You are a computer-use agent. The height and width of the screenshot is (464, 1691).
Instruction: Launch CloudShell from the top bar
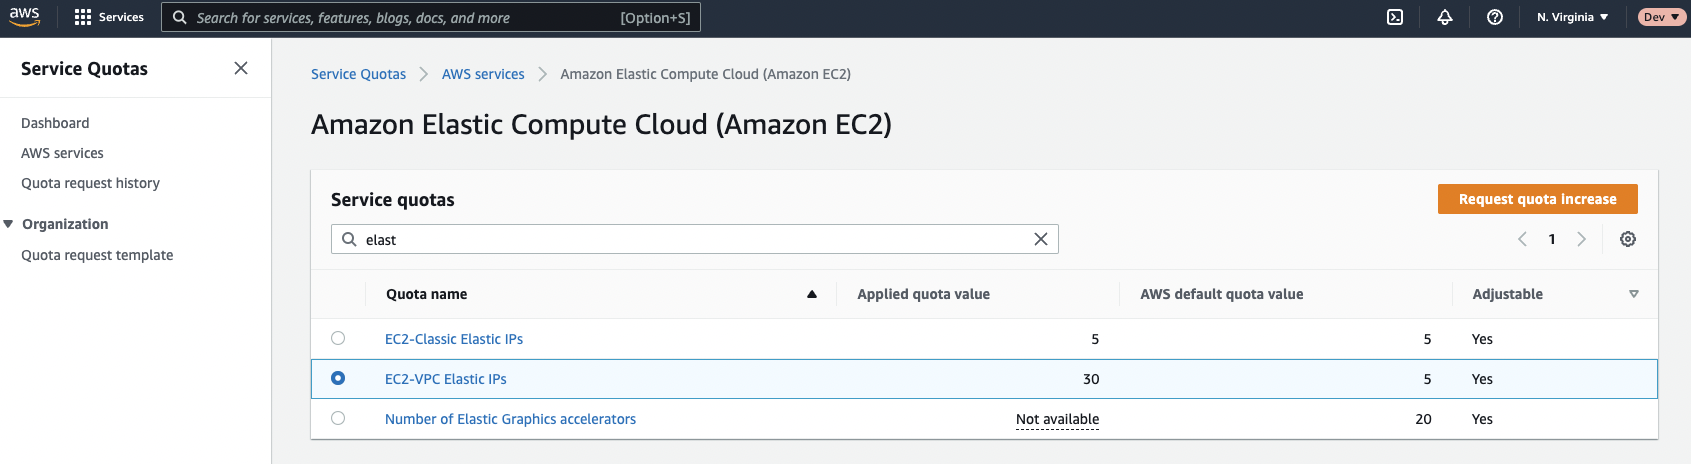pos(1395,17)
